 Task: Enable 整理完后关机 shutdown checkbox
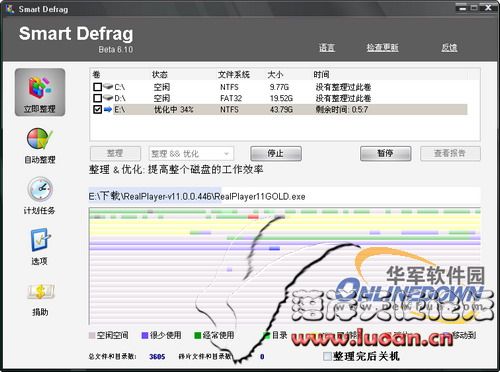pos(327,356)
